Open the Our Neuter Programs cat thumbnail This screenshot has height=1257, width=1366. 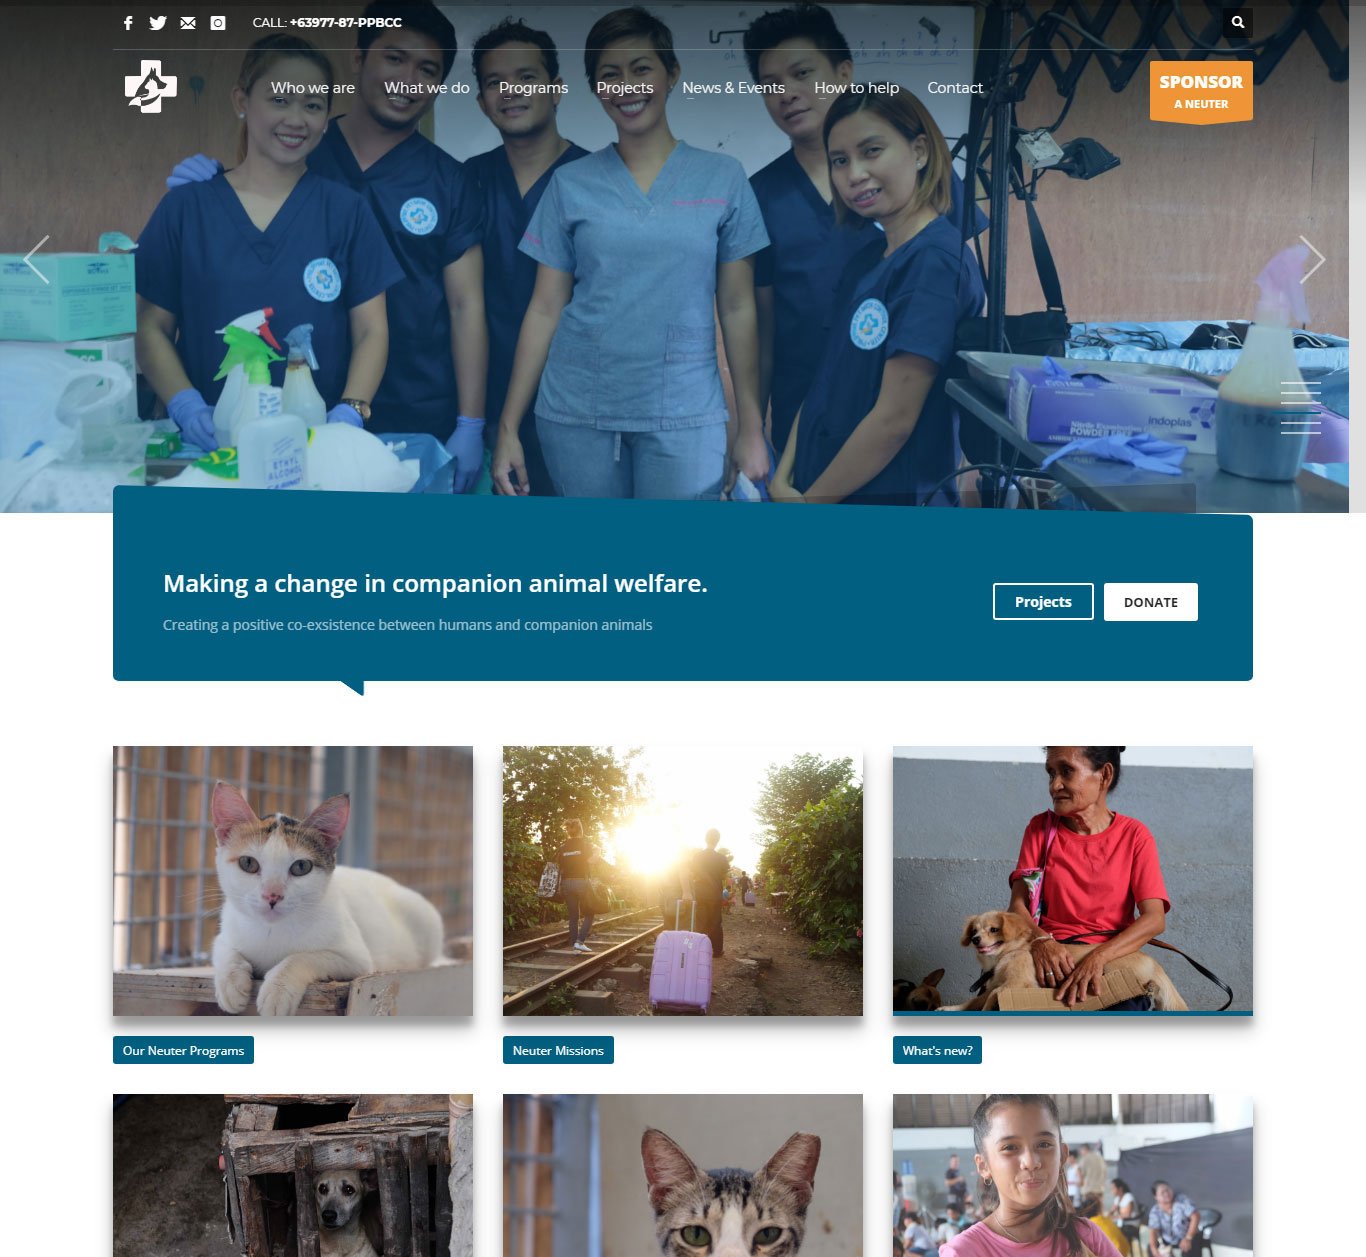tap(293, 881)
